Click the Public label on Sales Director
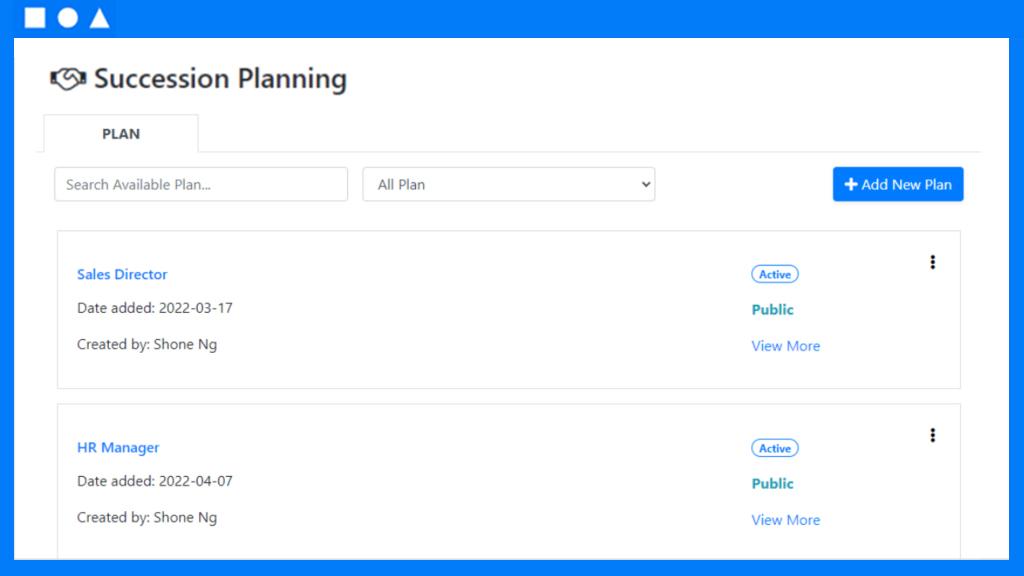The height and width of the screenshot is (576, 1024). [x=773, y=310]
